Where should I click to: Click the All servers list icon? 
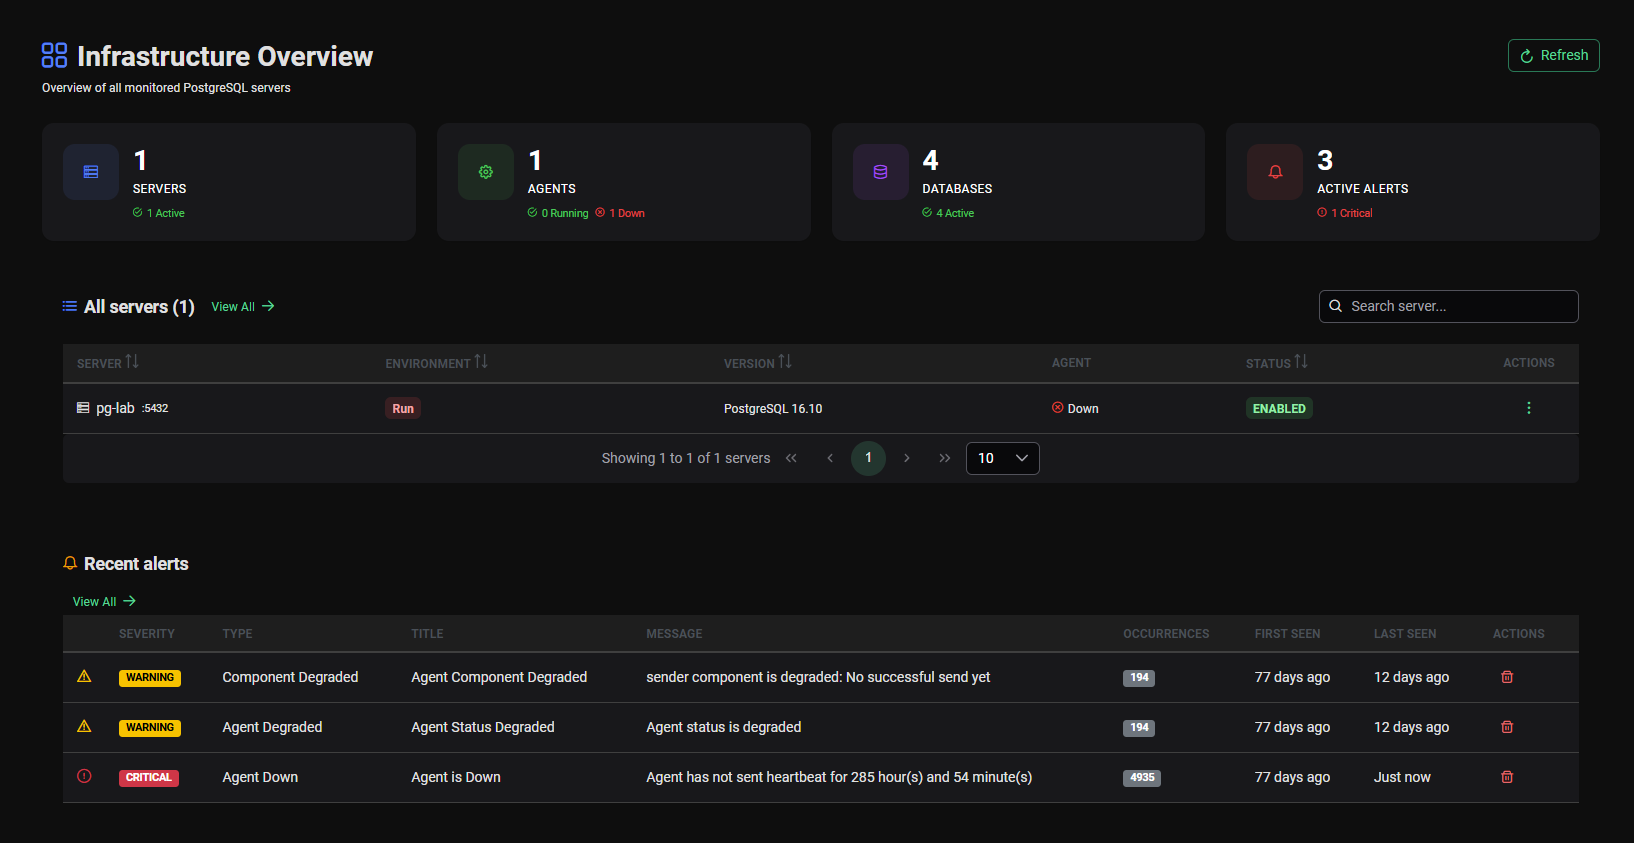click(70, 306)
